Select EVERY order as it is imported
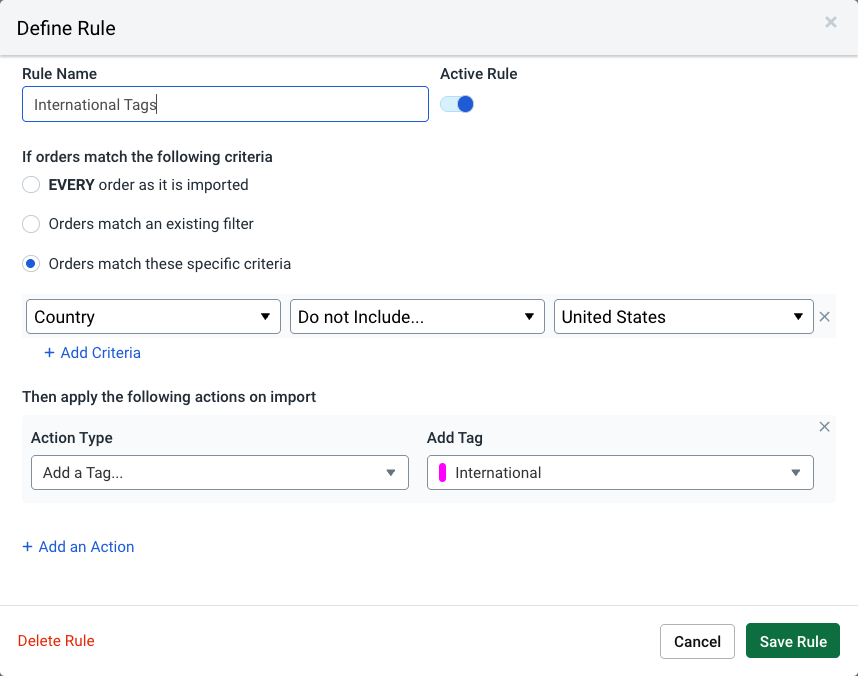 click(x=30, y=184)
